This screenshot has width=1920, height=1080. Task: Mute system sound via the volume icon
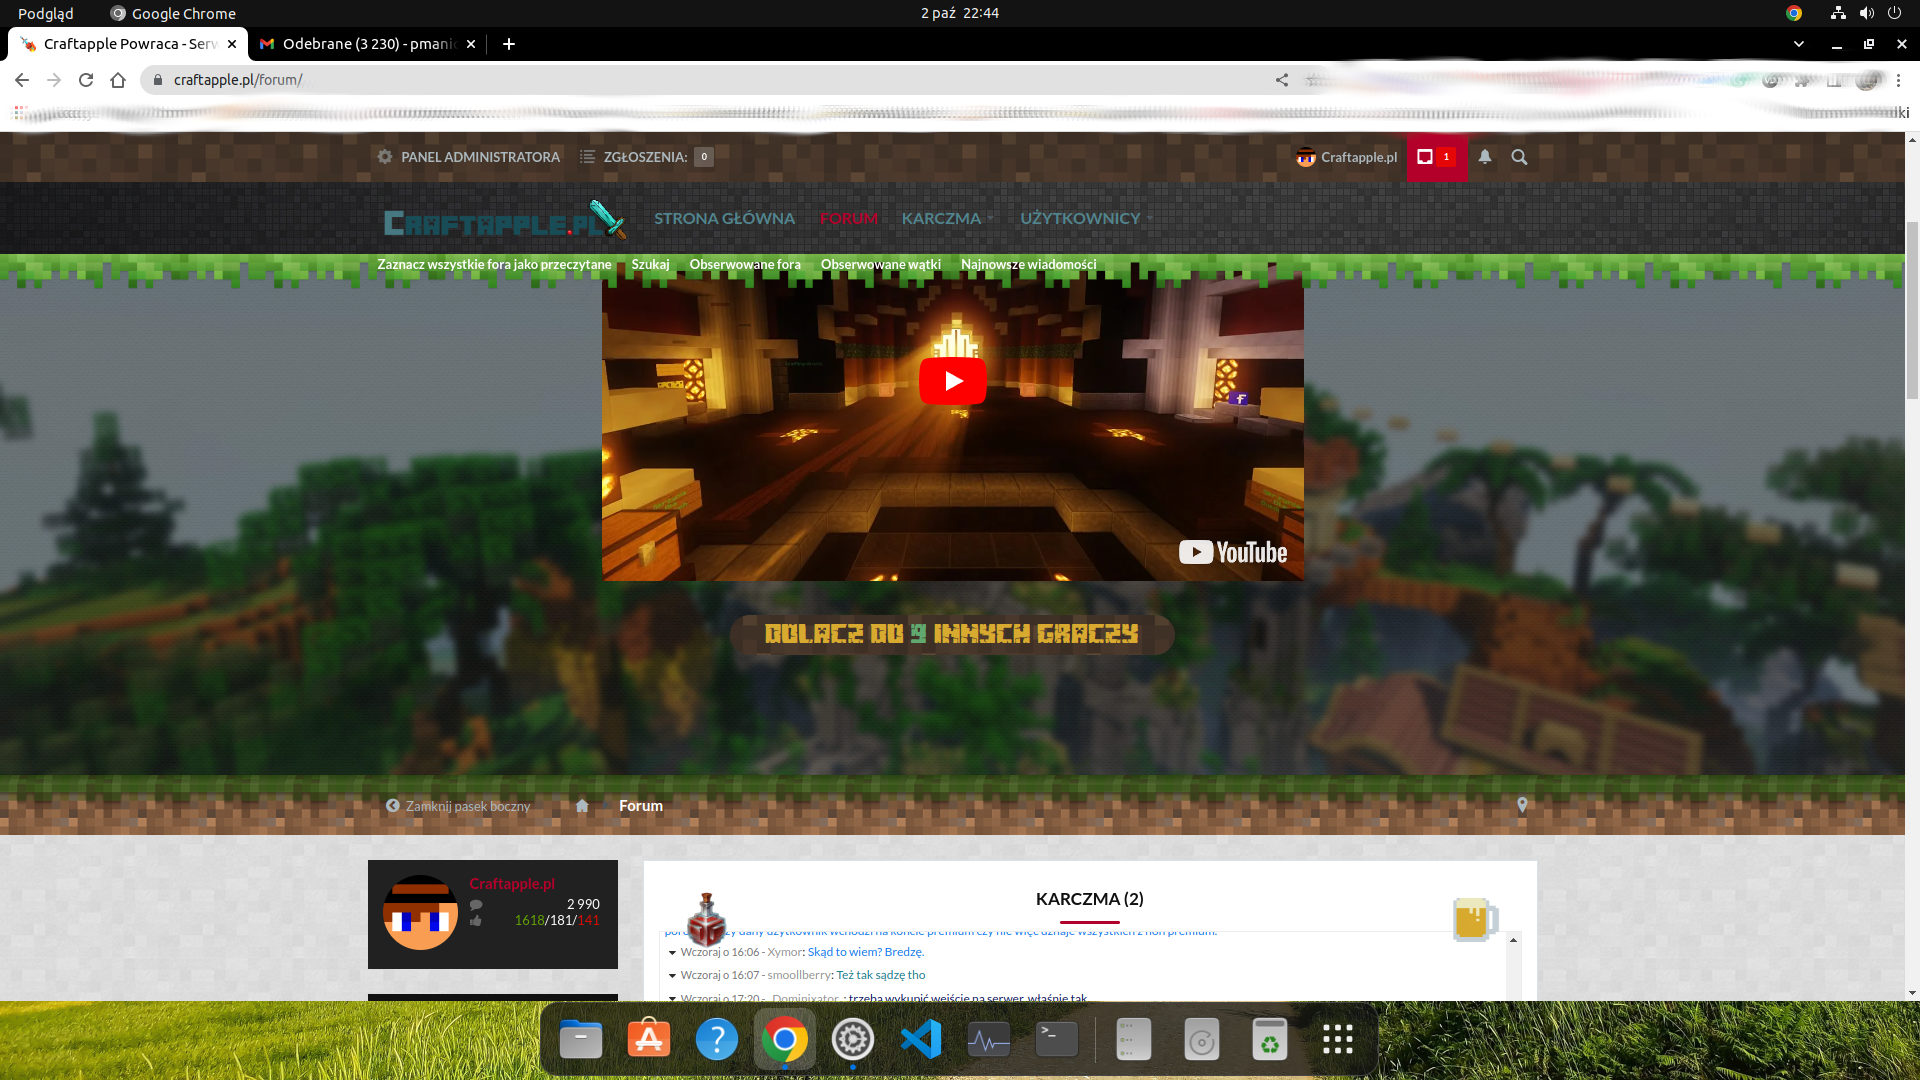point(1866,13)
